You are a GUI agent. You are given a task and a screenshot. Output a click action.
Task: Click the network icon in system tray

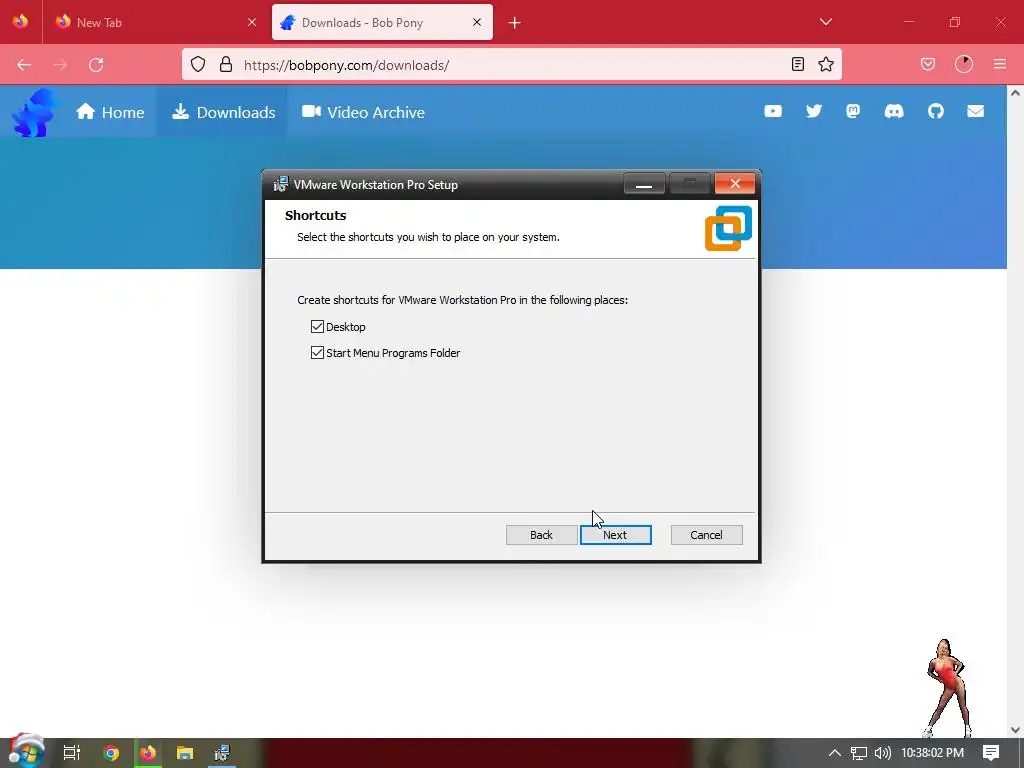click(859, 753)
